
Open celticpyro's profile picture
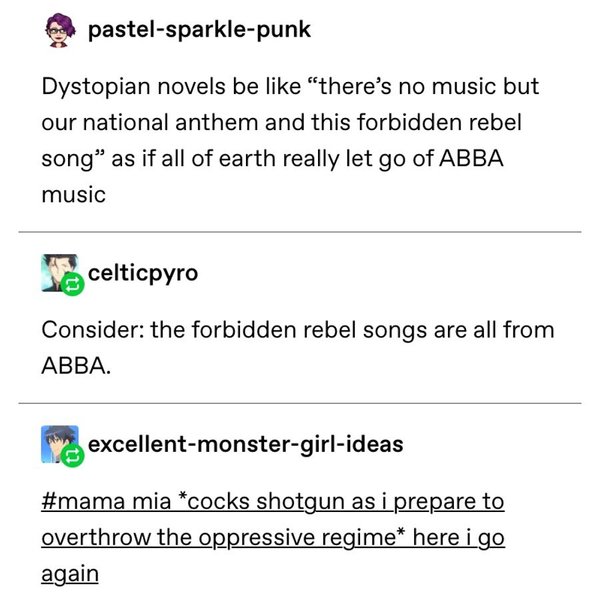click(x=57, y=270)
